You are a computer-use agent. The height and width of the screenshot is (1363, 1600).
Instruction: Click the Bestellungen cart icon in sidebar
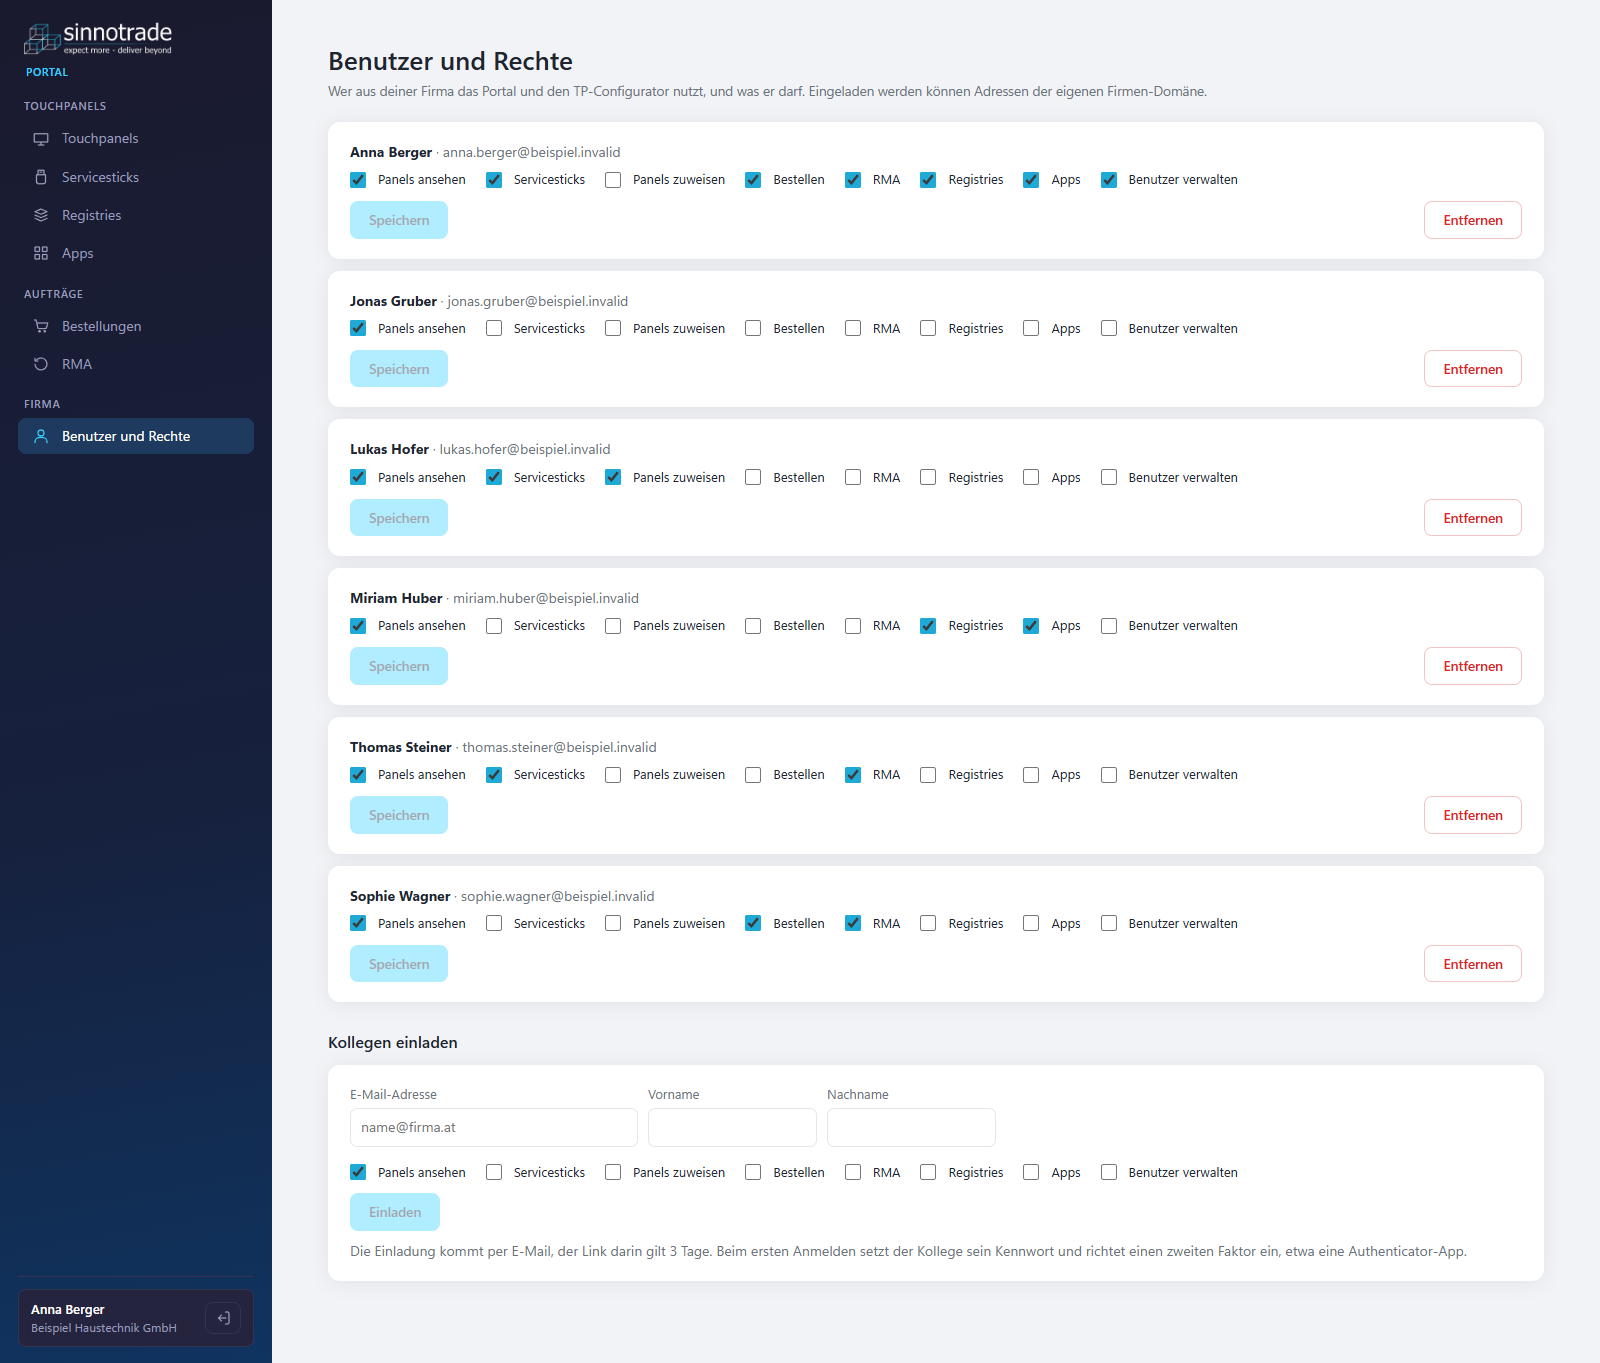tap(41, 326)
